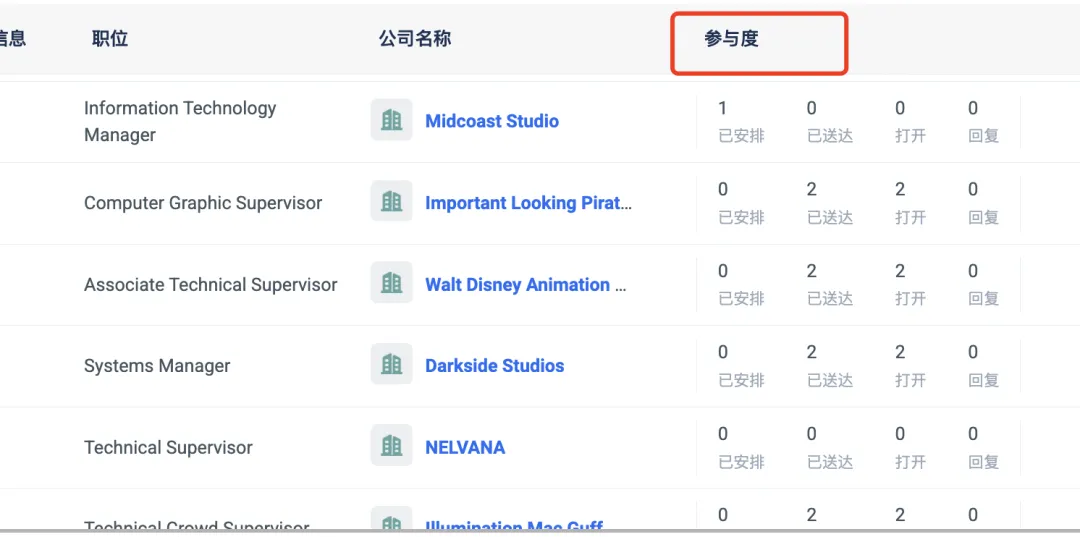
Task: Select the Computer Graphic Supervisor row title
Action: (x=203, y=203)
